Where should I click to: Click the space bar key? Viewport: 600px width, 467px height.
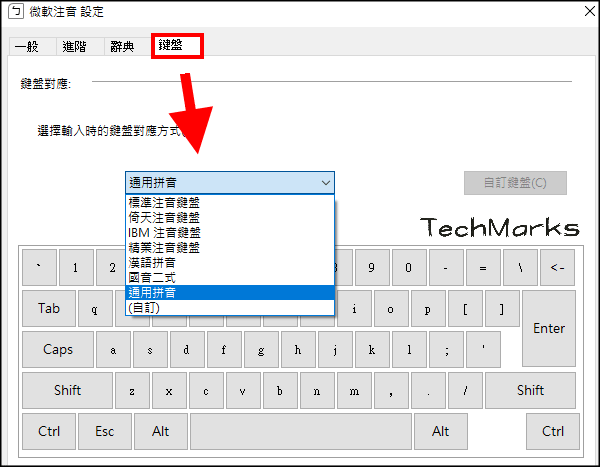(301, 431)
